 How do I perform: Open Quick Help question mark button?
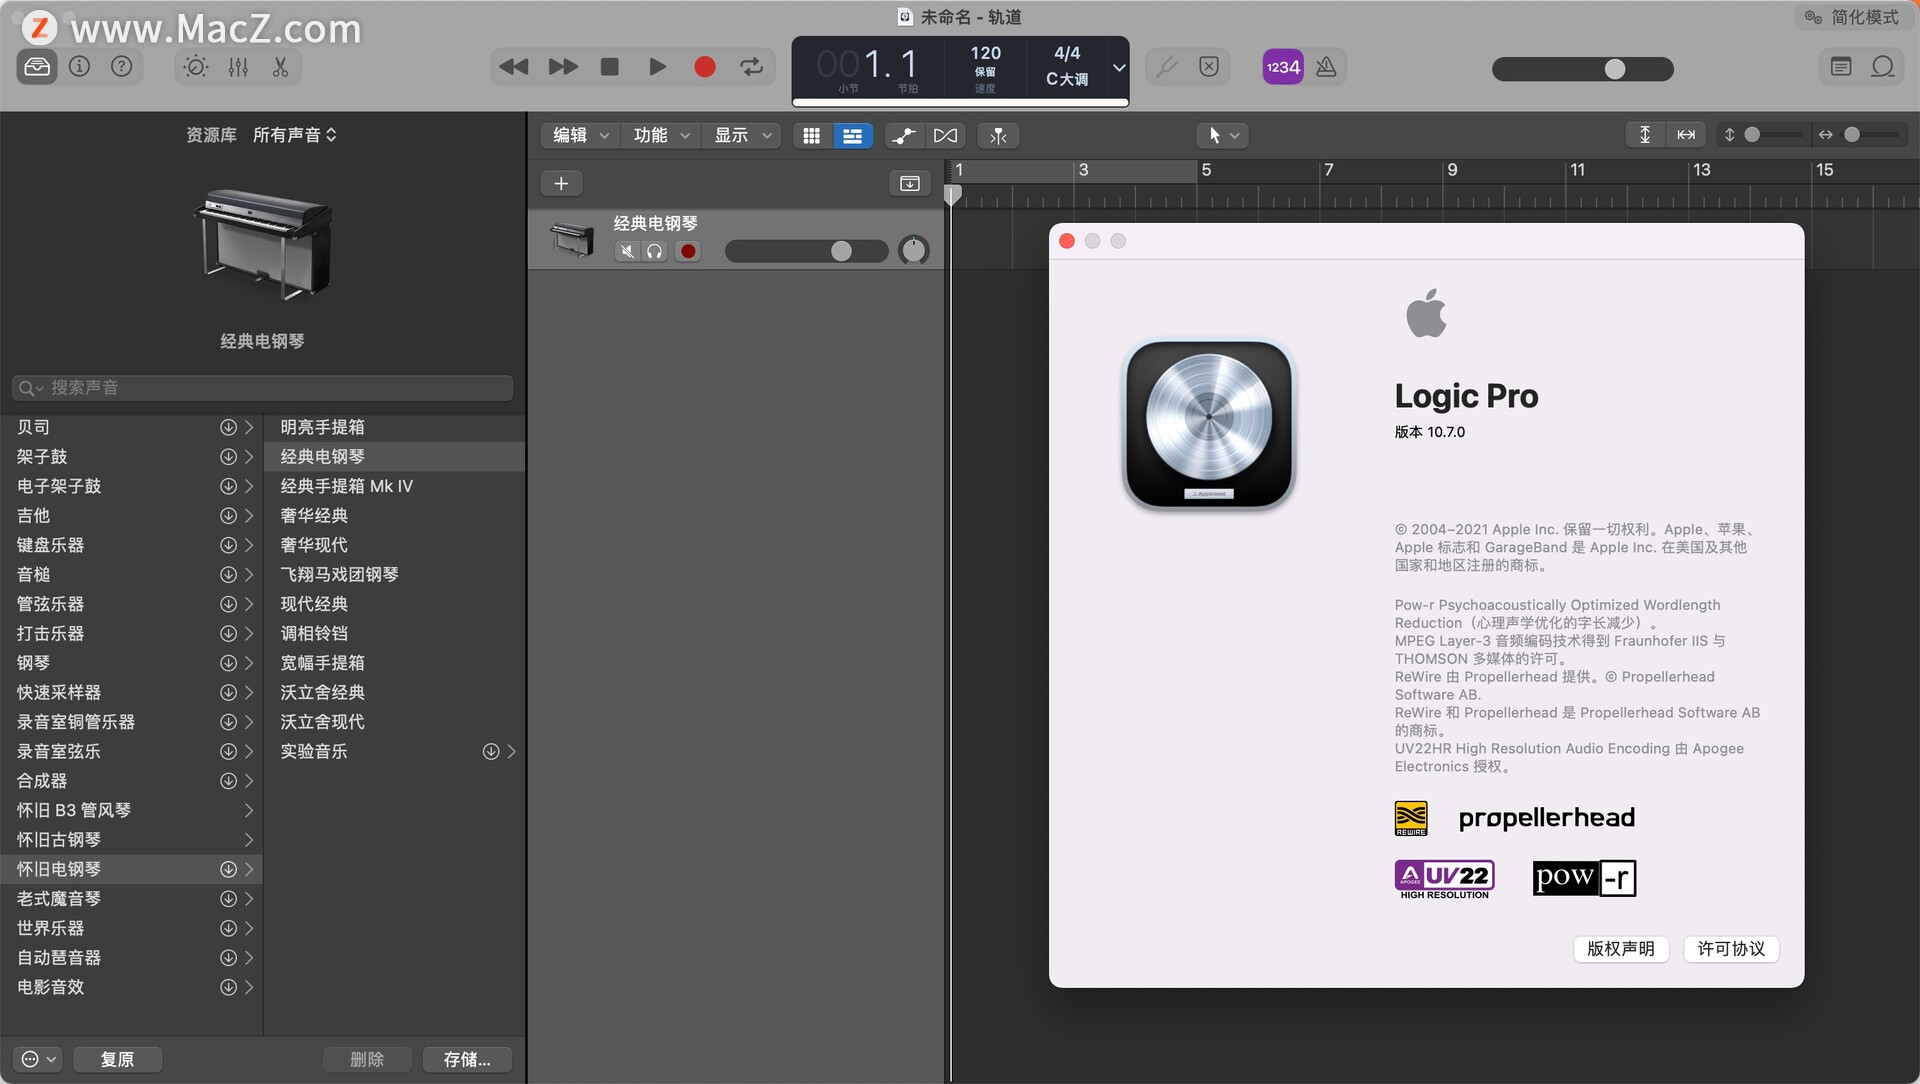(x=121, y=67)
